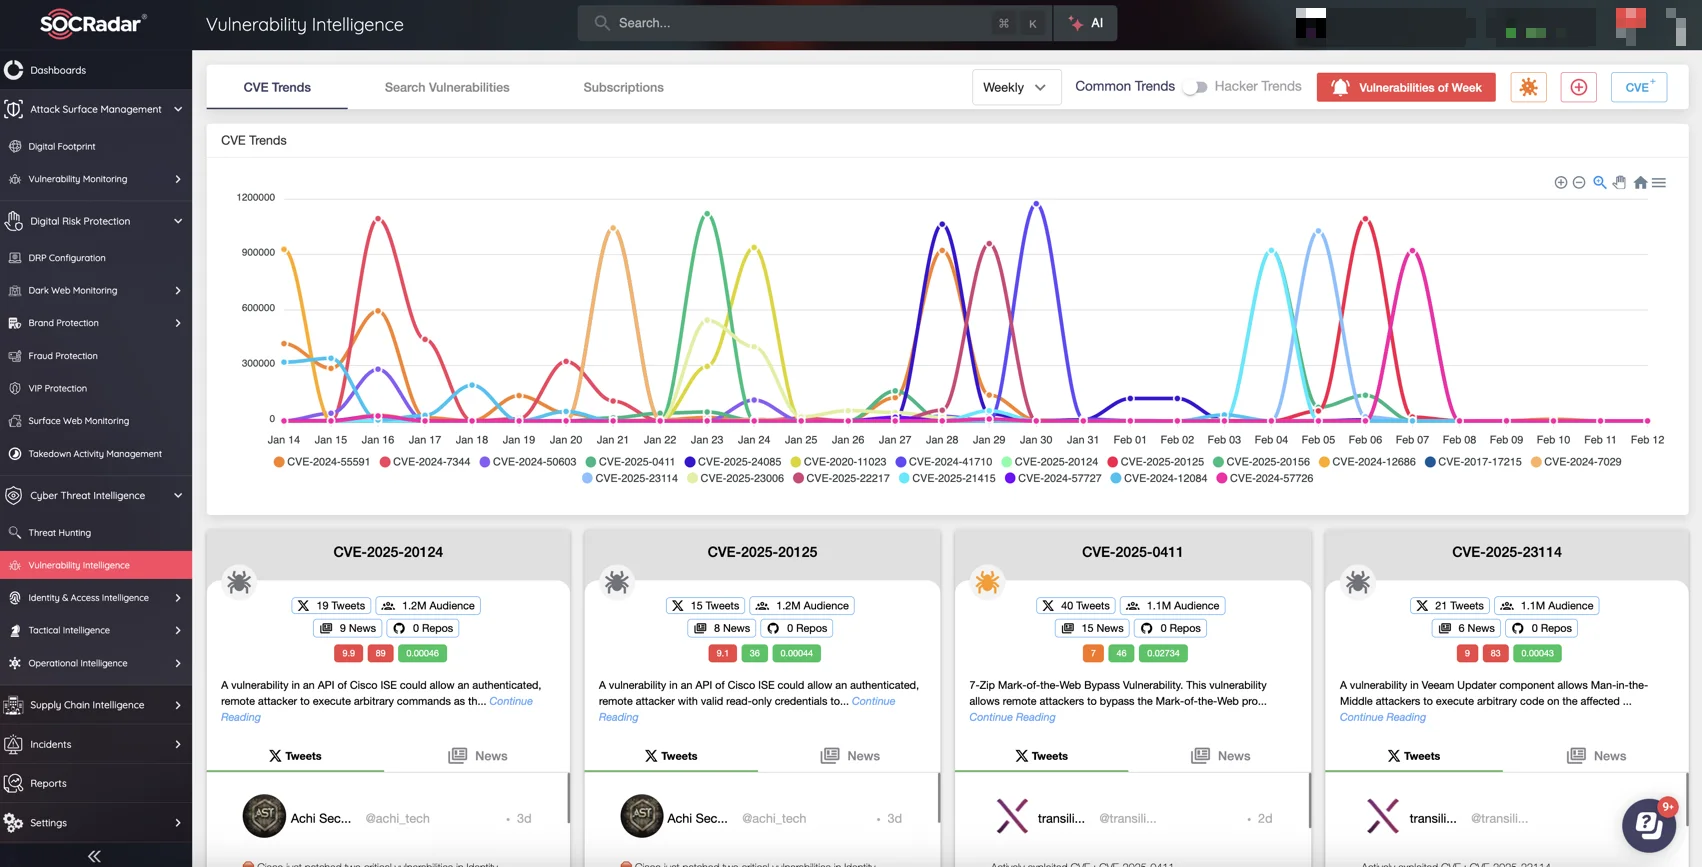The image size is (1702, 867).
Task: Reset chart zoom with home icon
Action: (1640, 182)
